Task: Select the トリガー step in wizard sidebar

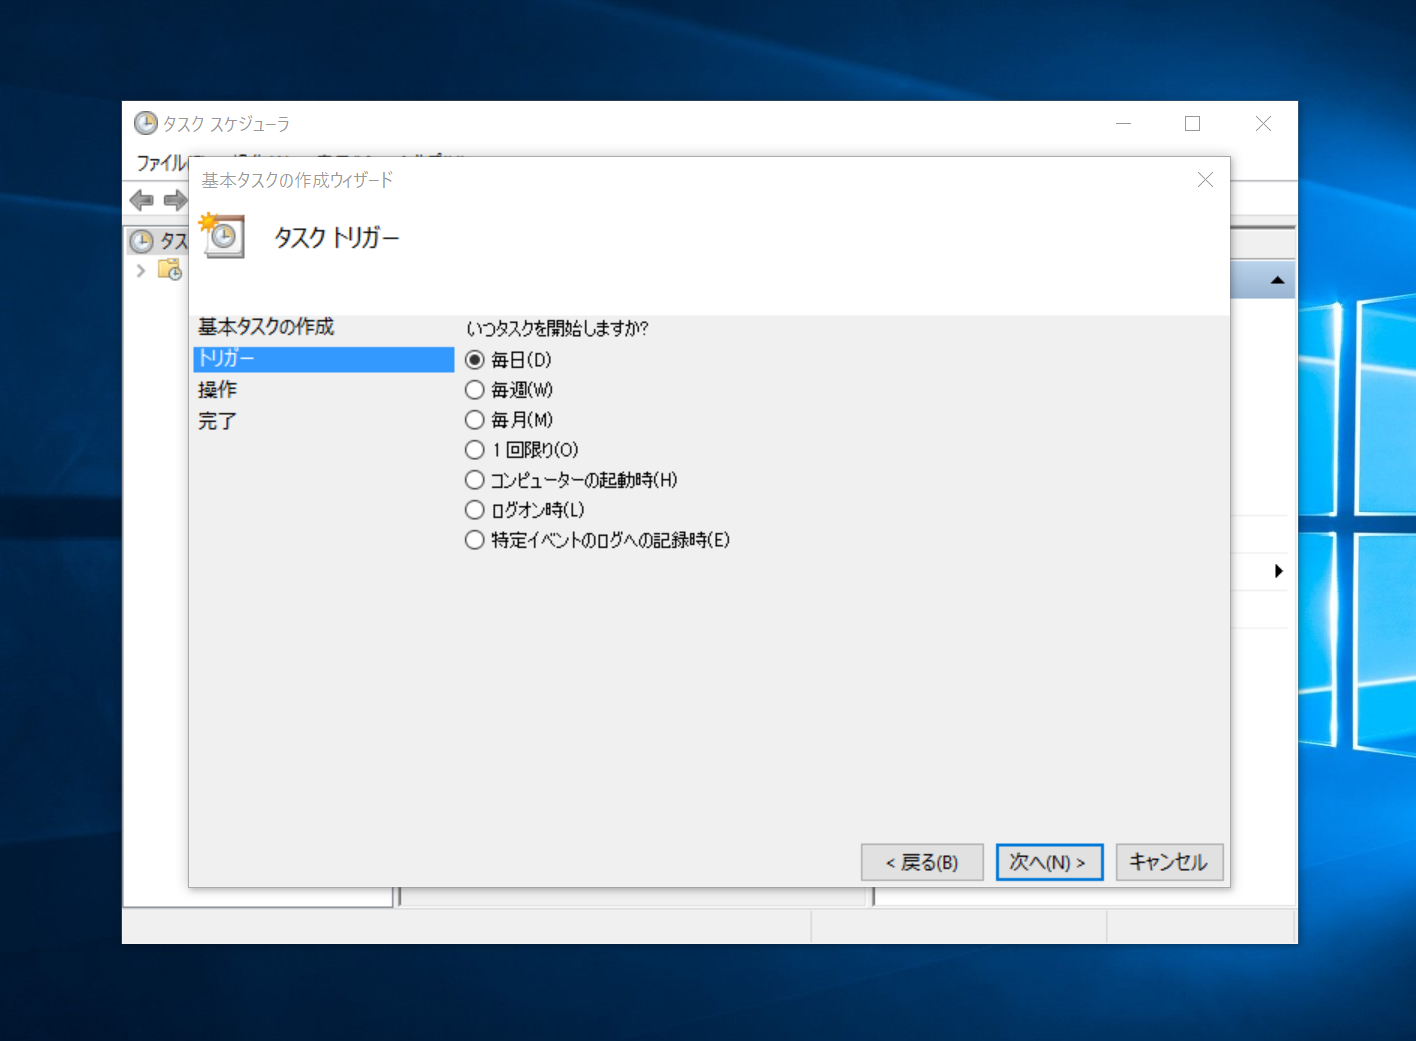Action: pyautogui.click(x=323, y=359)
